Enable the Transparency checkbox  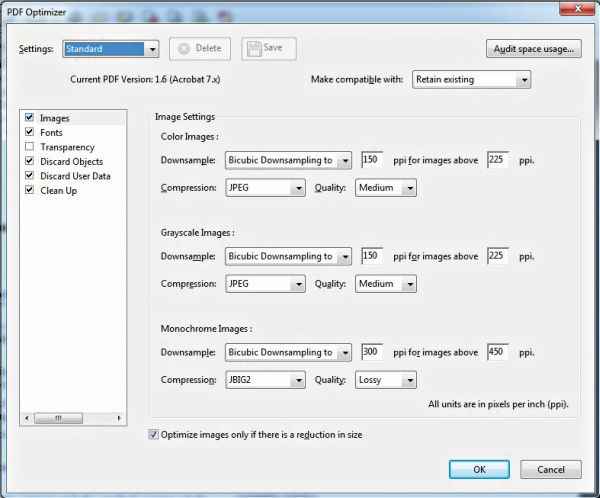point(29,146)
